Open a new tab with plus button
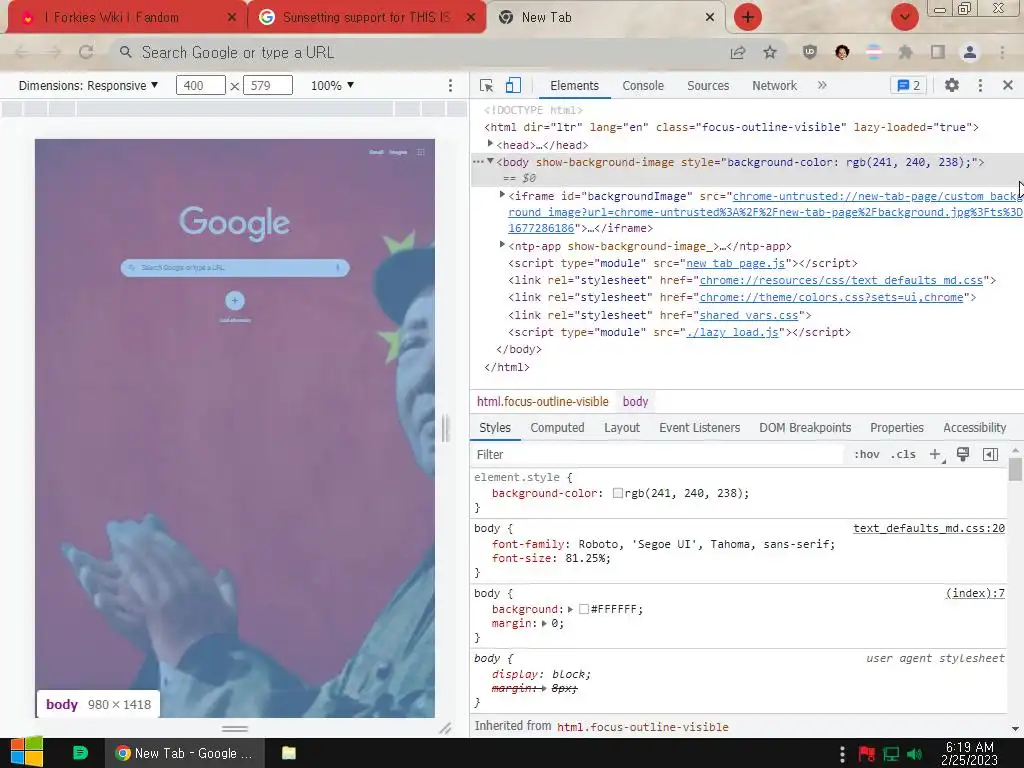Screen dimensions: 1024x768 coord(748,17)
